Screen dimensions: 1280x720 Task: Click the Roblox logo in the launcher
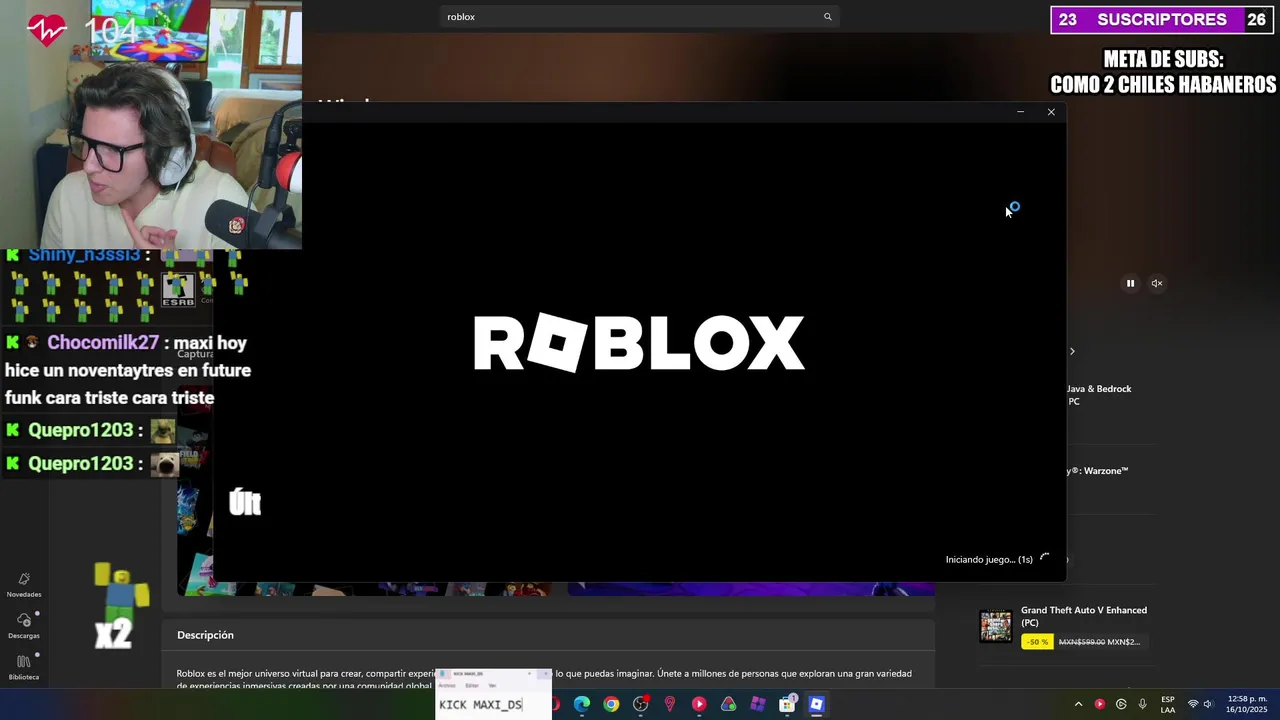click(x=639, y=343)
